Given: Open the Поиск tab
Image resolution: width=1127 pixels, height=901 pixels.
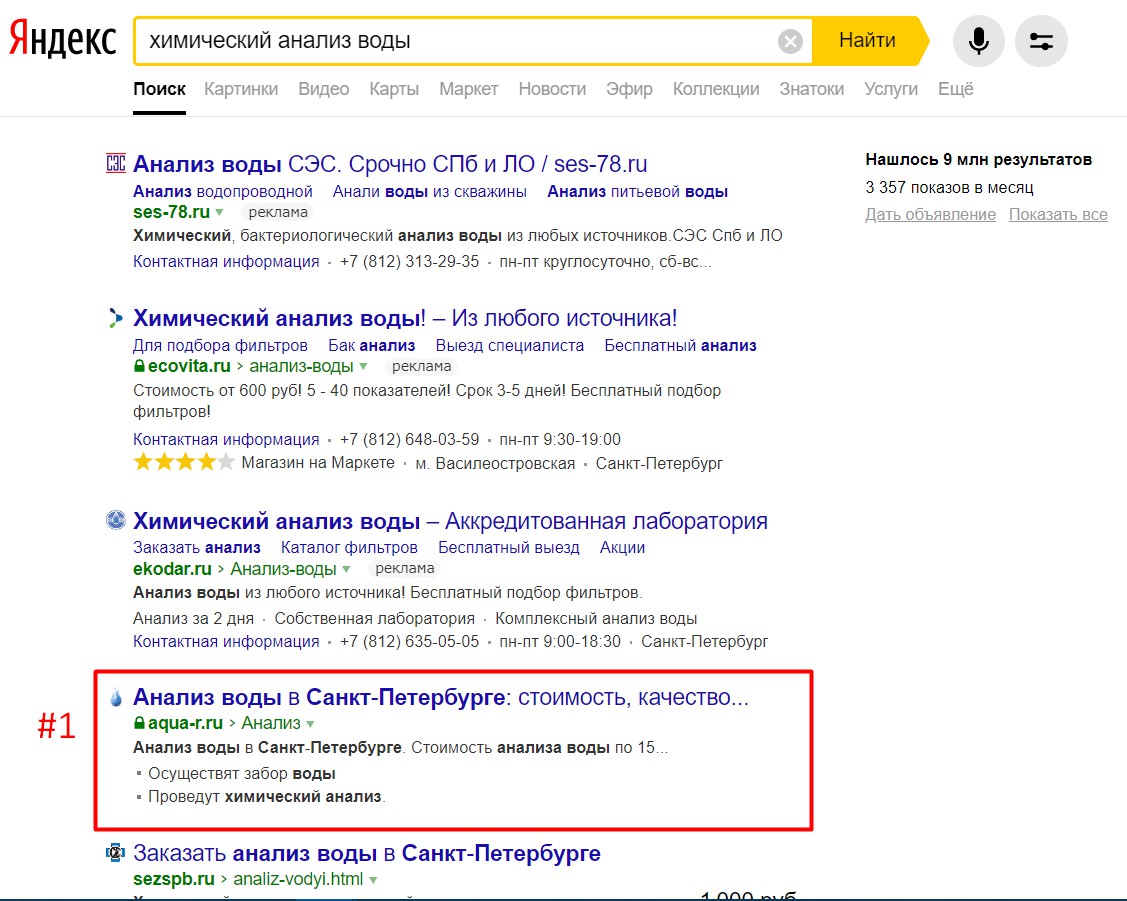Looking at the screenshot, I should pyautogui.click(x=160, y=89).
